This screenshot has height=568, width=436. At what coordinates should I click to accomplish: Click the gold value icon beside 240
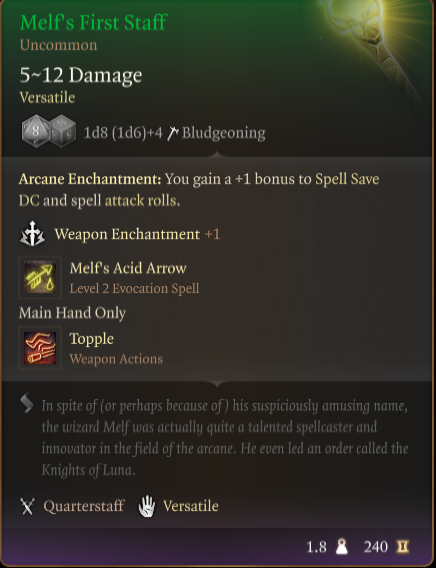(x=402, y=547)
